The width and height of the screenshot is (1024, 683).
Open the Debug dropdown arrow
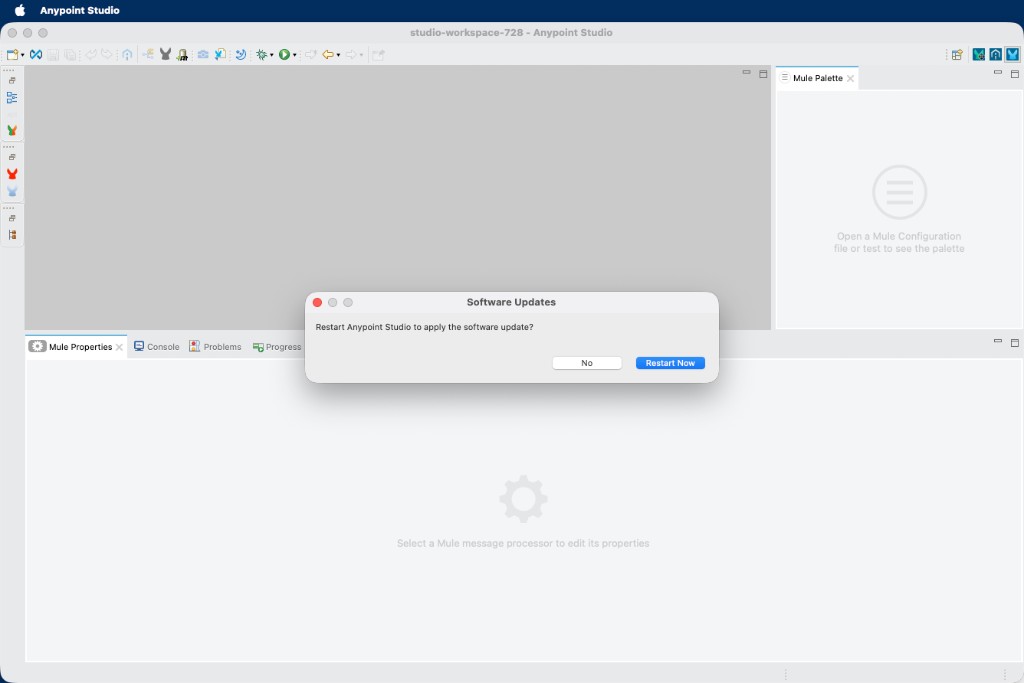click(272, 55)
